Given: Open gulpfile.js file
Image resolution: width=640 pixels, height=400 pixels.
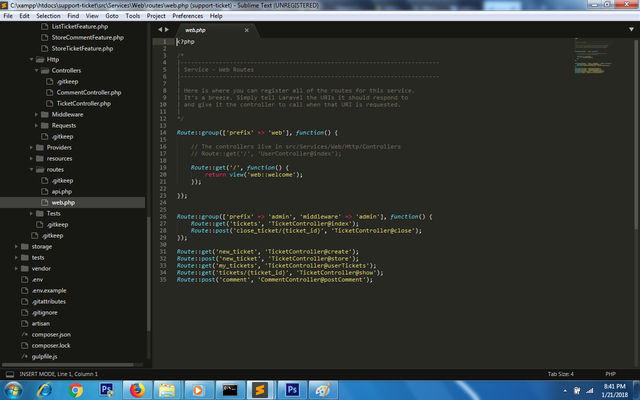Looking at the screenshot, I should coord(44,357).
